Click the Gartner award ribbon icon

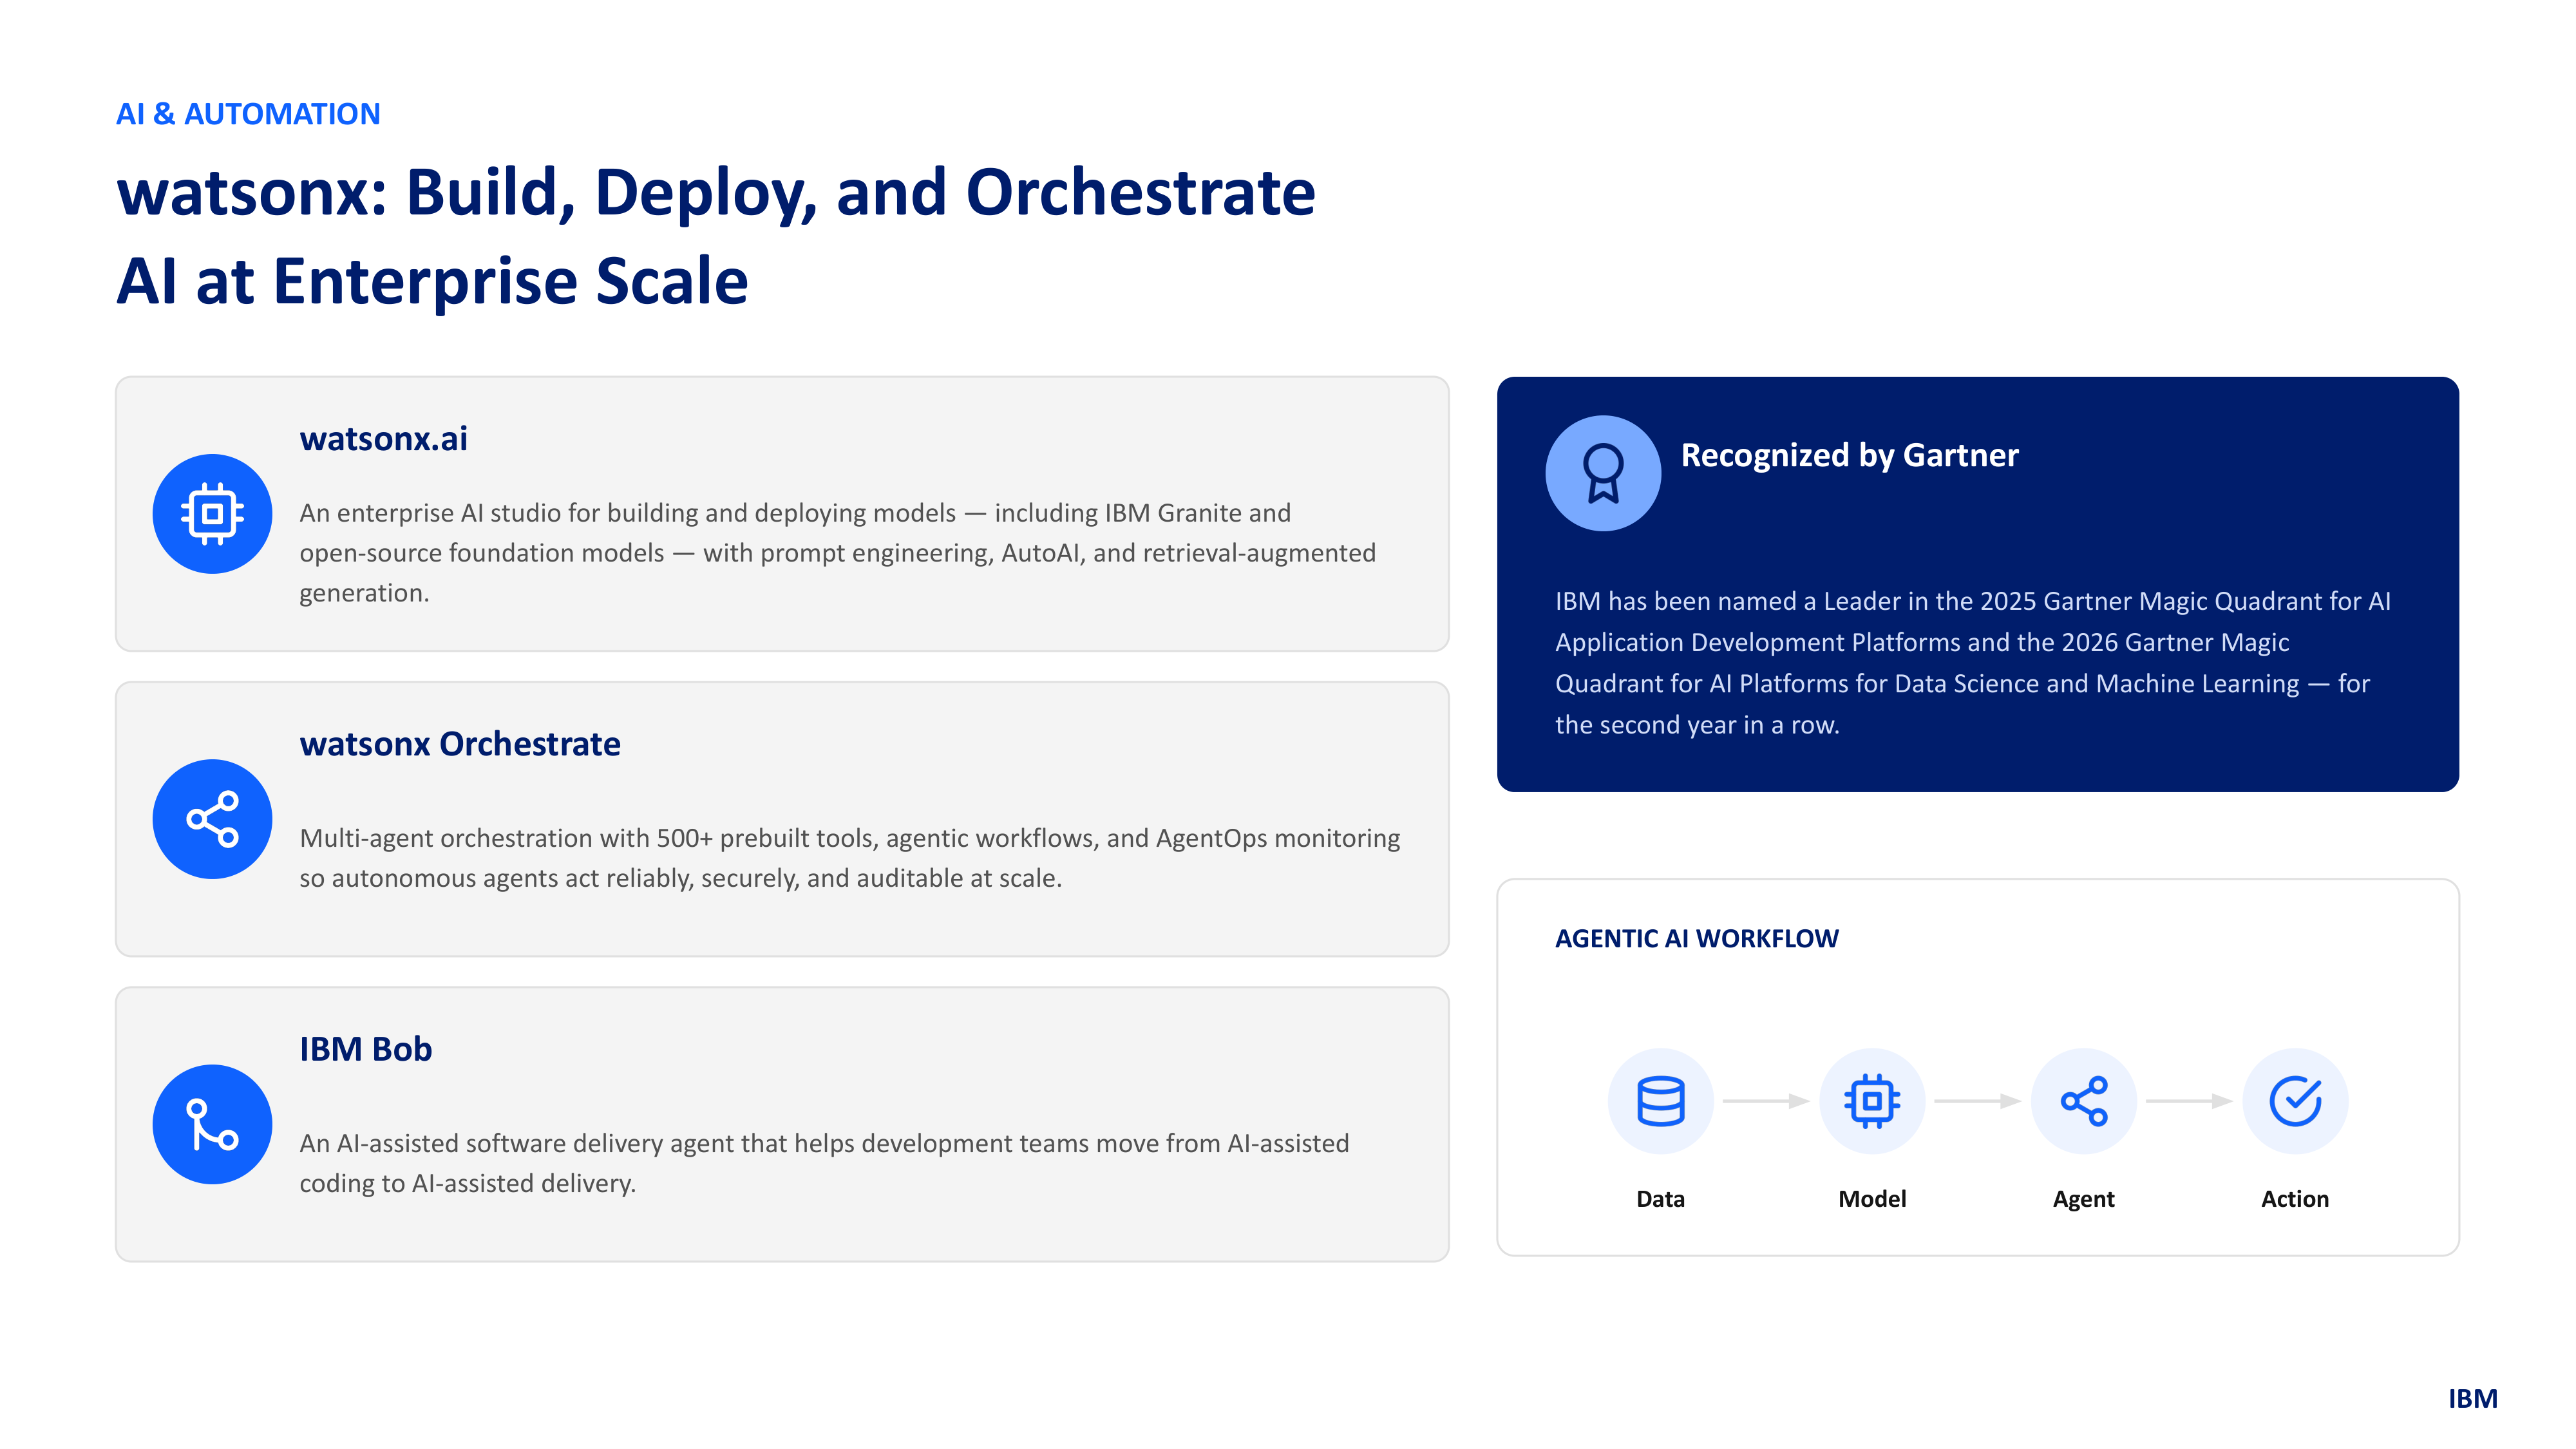(x=1603, y=473)
